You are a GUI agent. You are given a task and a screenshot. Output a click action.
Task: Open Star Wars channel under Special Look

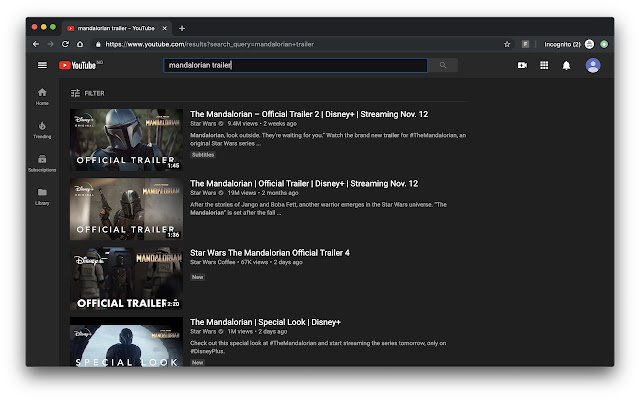[203, 331]
